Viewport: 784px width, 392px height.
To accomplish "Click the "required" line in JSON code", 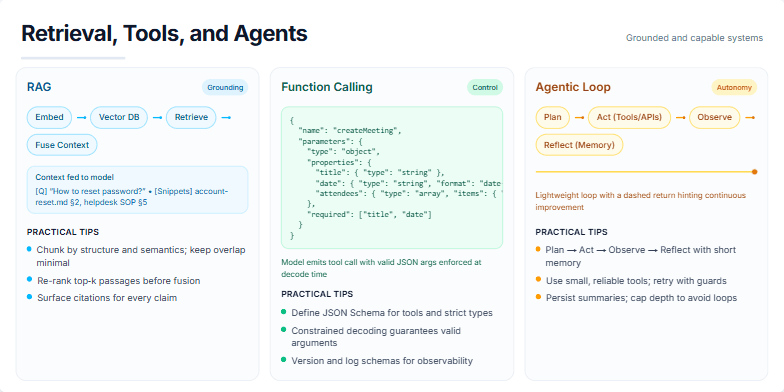I will point(369,214).
